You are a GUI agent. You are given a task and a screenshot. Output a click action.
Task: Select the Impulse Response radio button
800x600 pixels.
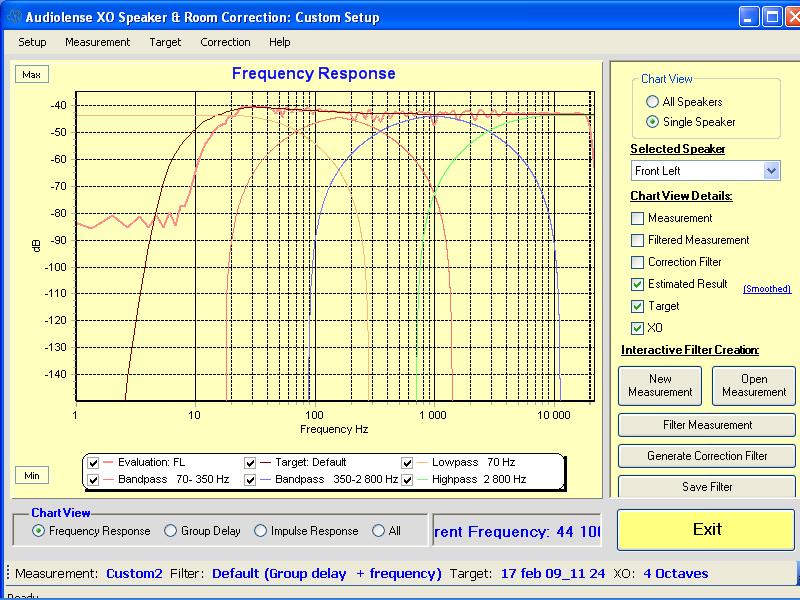point(260,531)
